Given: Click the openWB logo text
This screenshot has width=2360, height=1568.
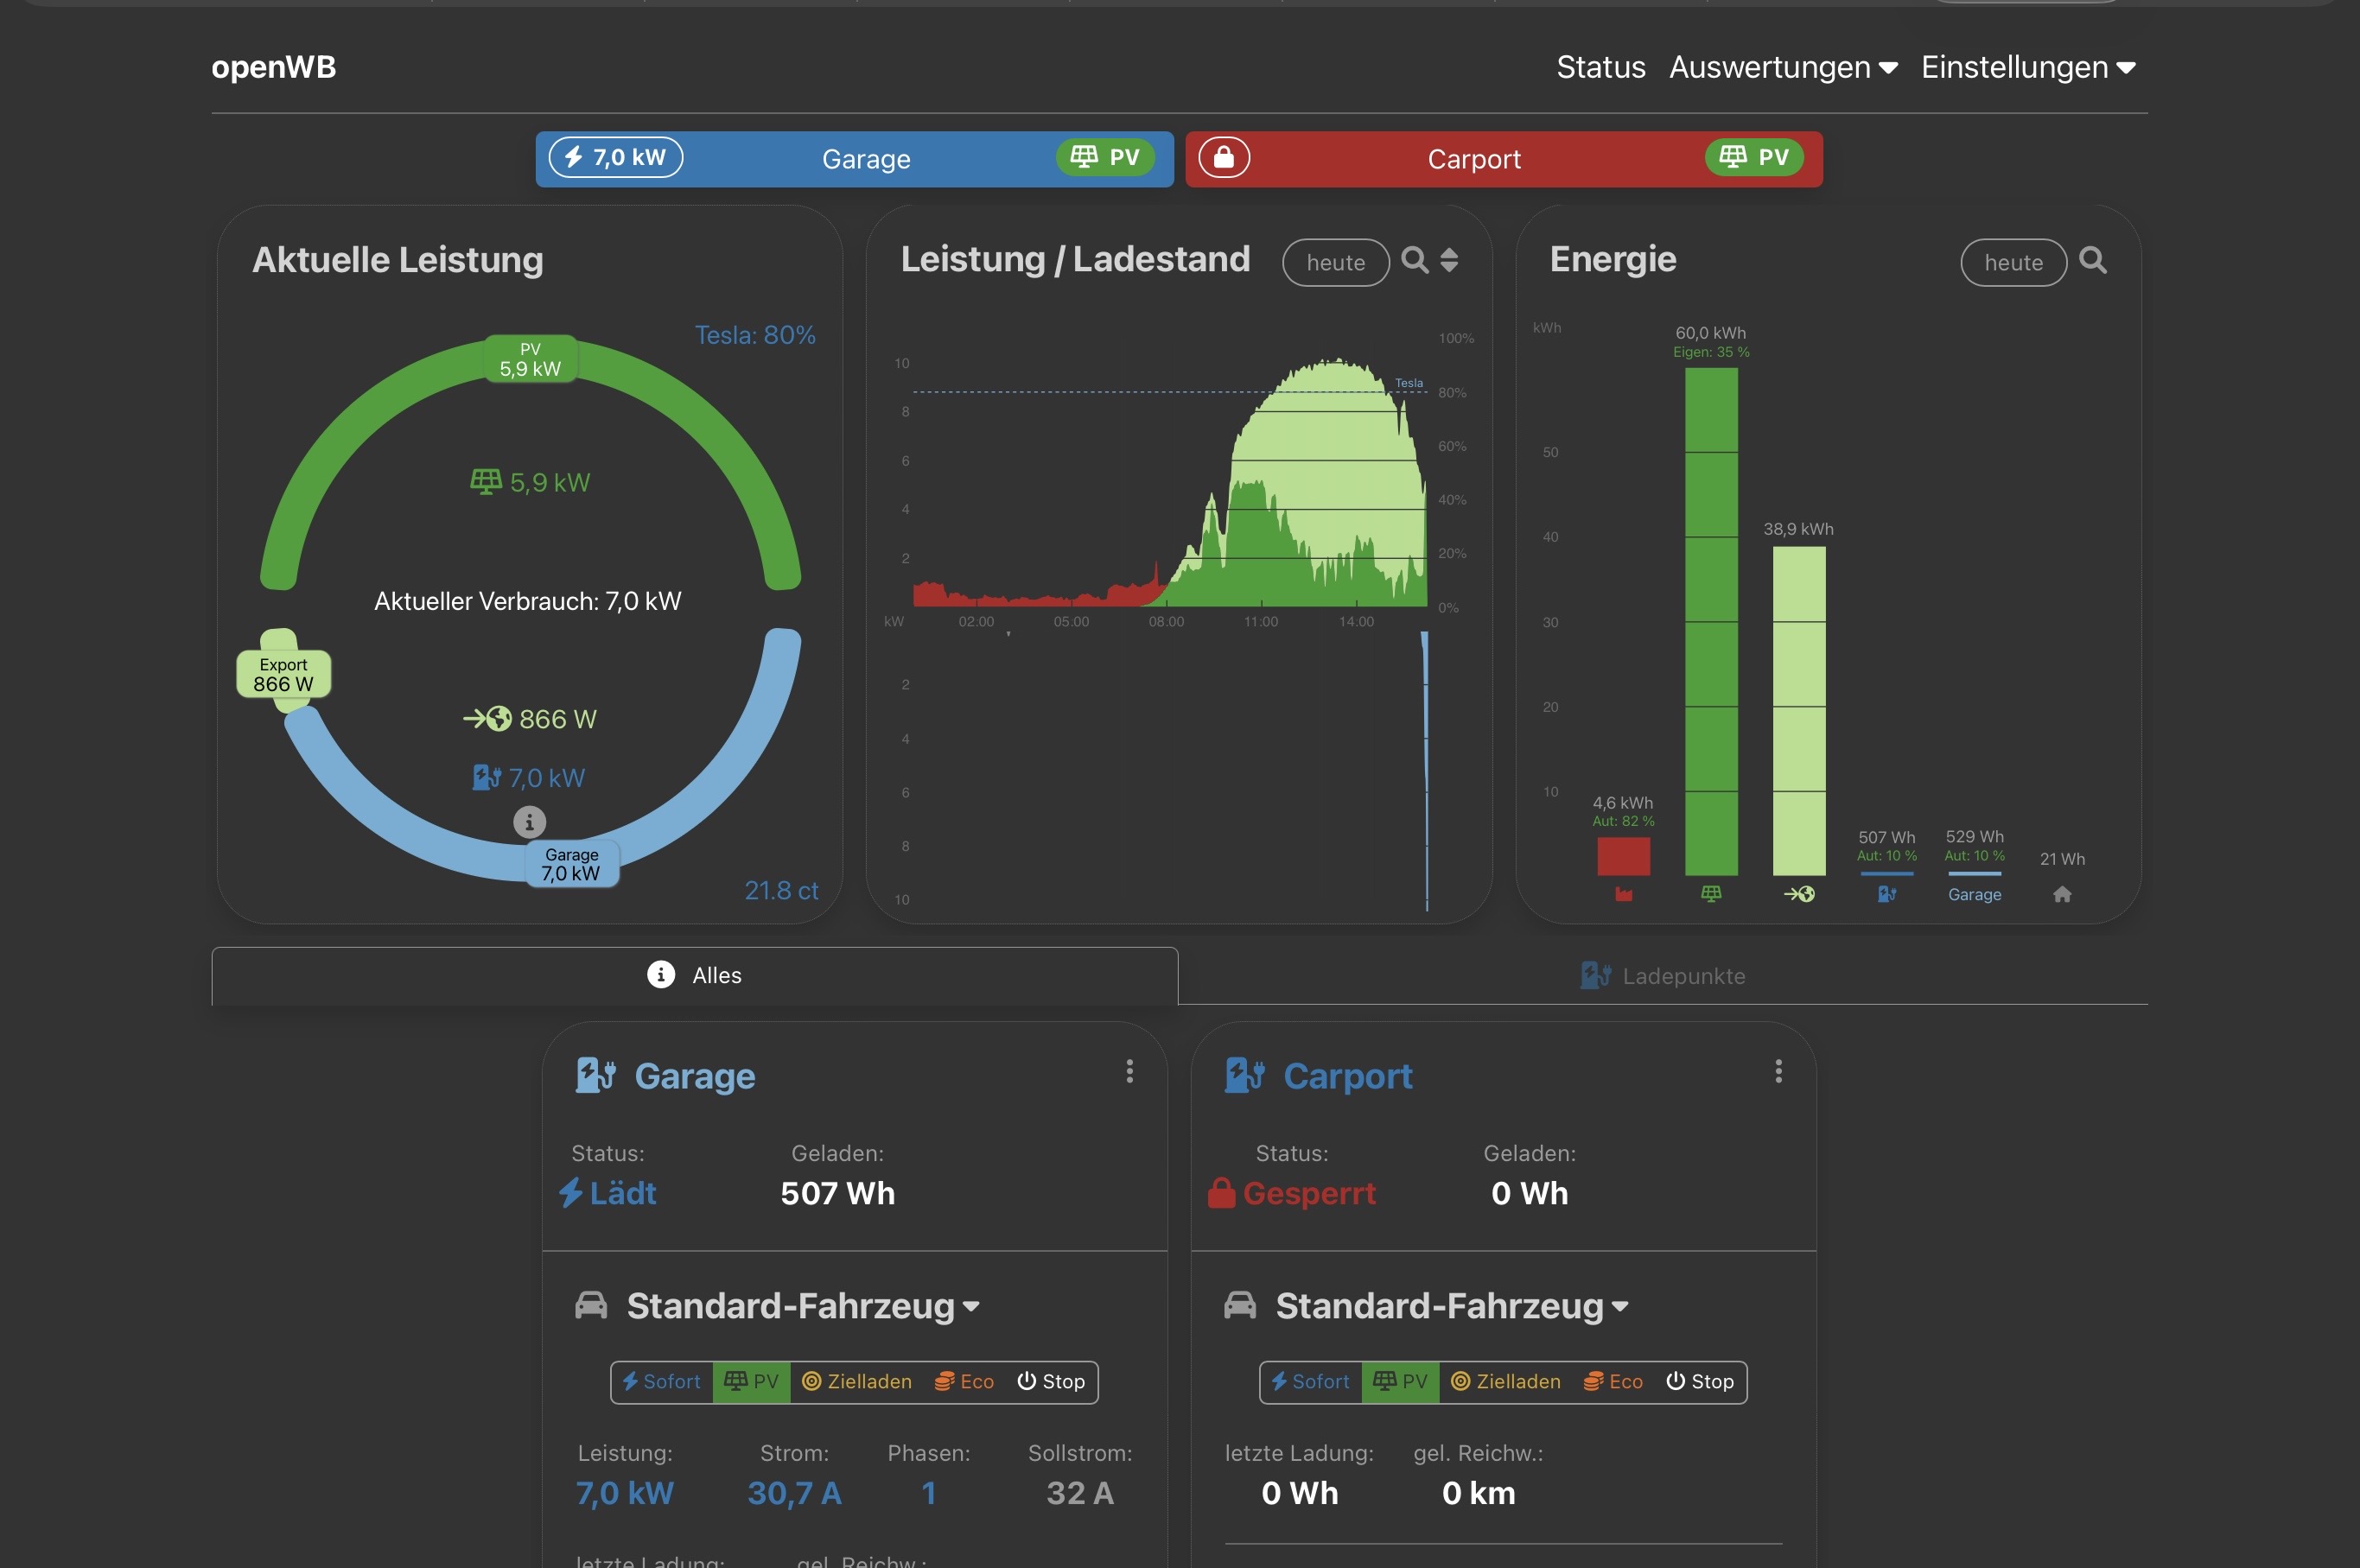Looking at the screenshot, I should click(273, 67).
